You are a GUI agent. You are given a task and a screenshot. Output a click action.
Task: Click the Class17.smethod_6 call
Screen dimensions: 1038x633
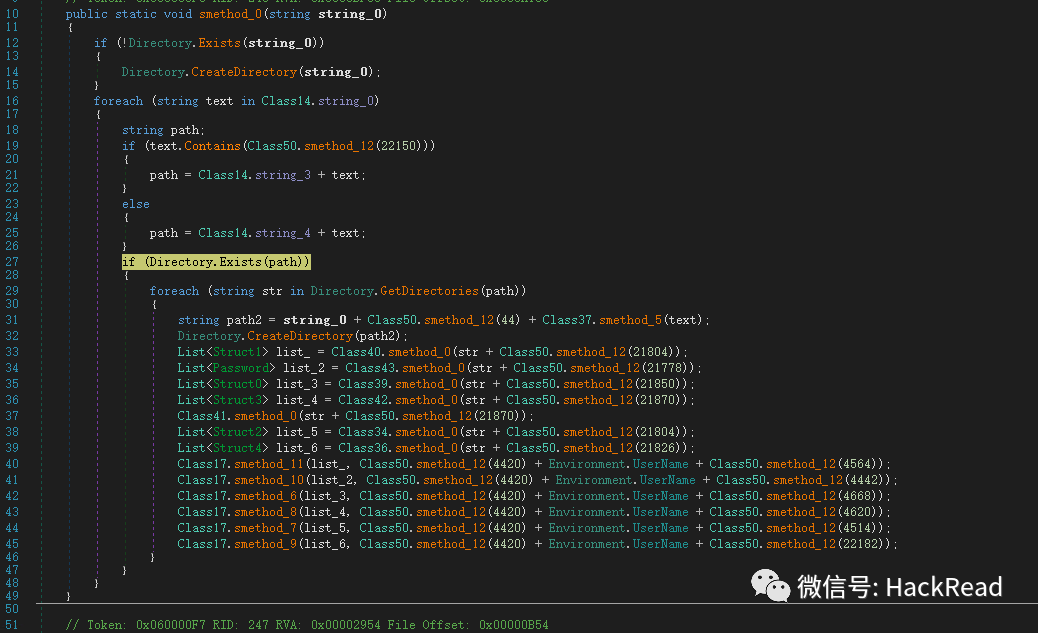[x=237, y=497]
